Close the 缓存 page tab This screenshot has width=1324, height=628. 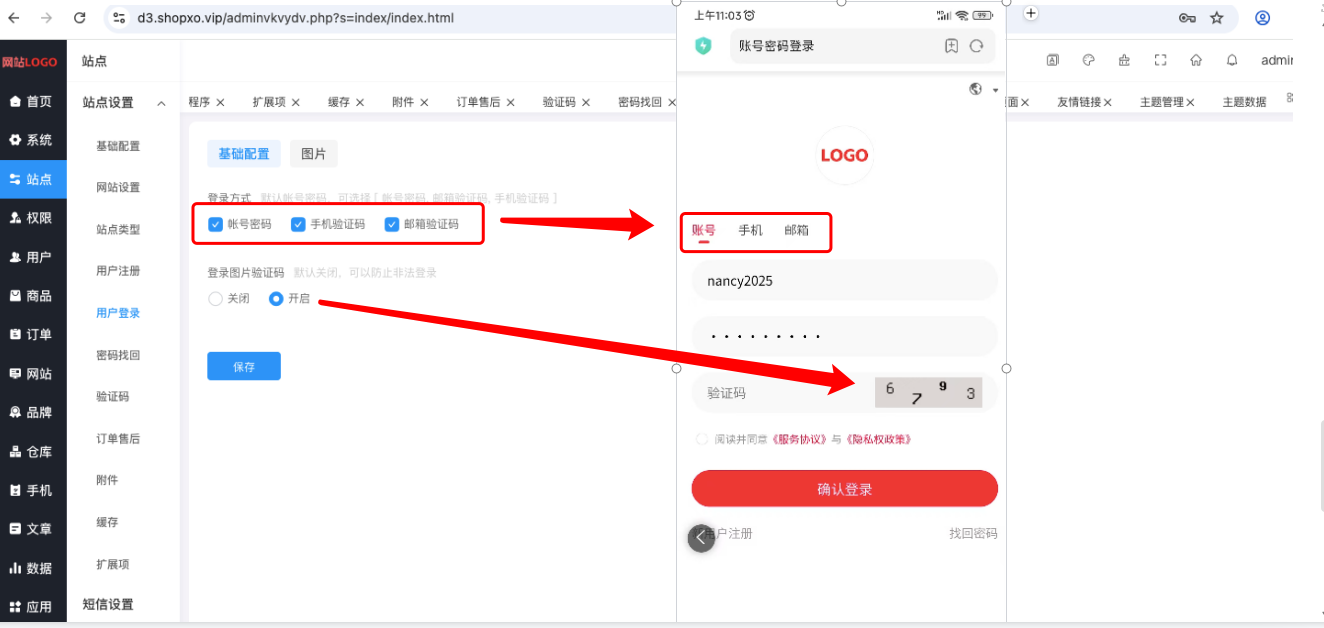pyautogui.click(x=359, y=102)
